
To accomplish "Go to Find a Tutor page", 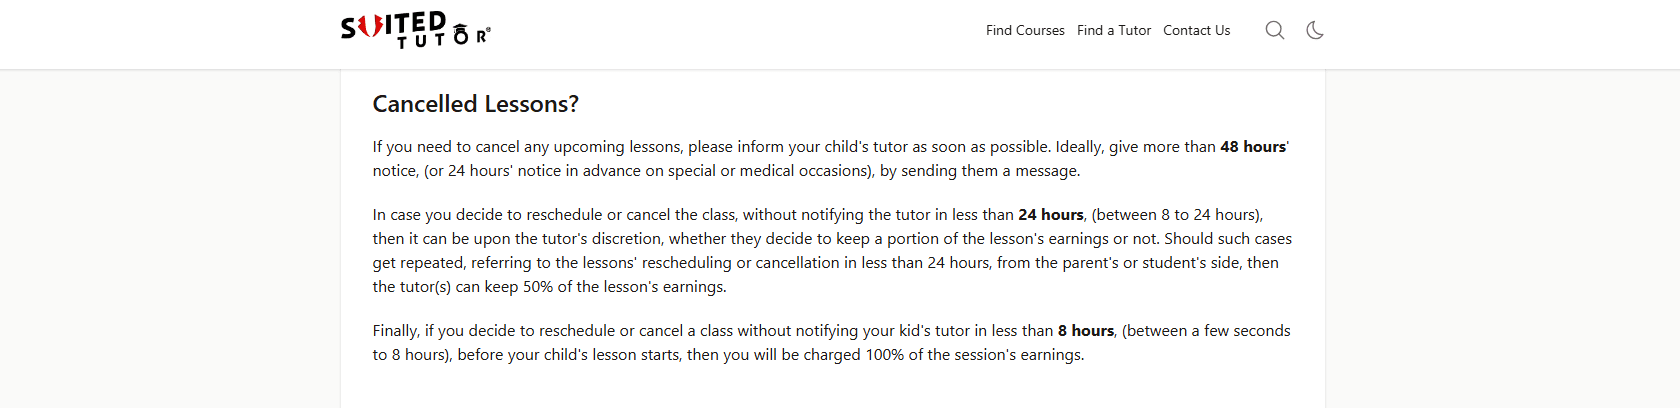I will click(1114, 31).
